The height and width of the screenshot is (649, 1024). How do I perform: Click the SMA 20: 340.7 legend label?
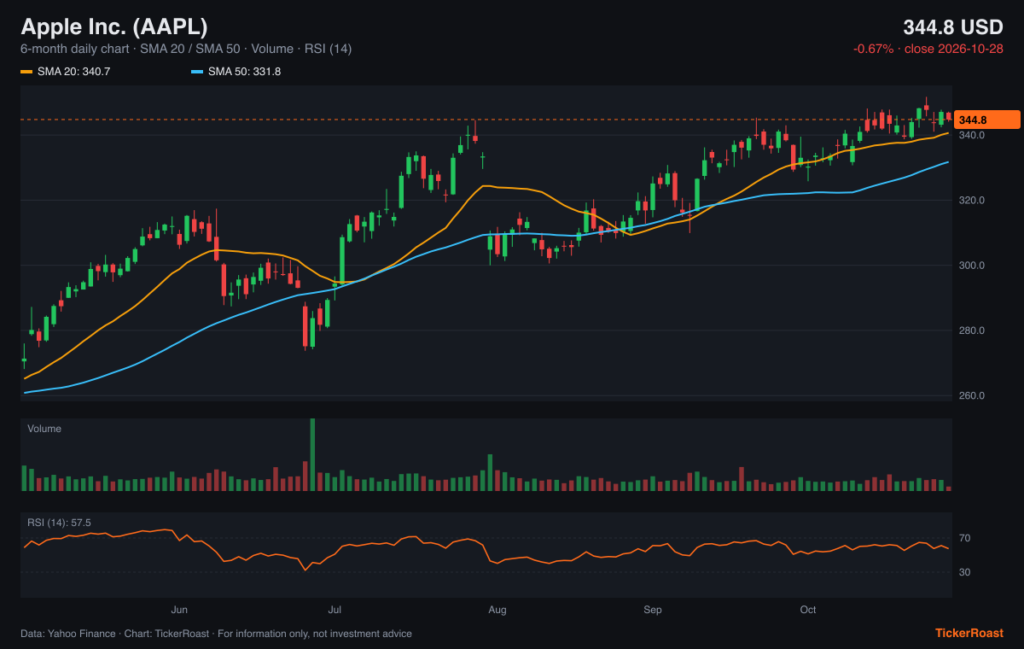74,71
